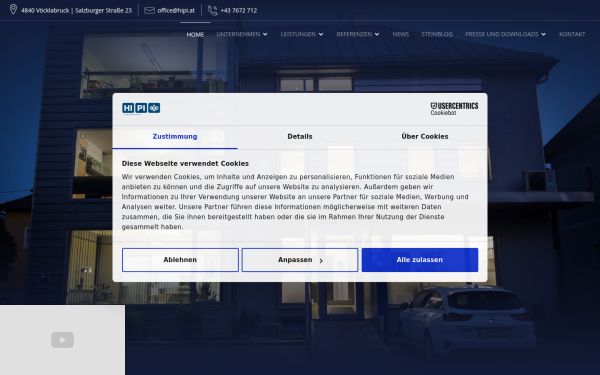Screen dimensions: 600x375
Task: Expand the Unternehmen menu chevron
Action: tap(265, 34)
